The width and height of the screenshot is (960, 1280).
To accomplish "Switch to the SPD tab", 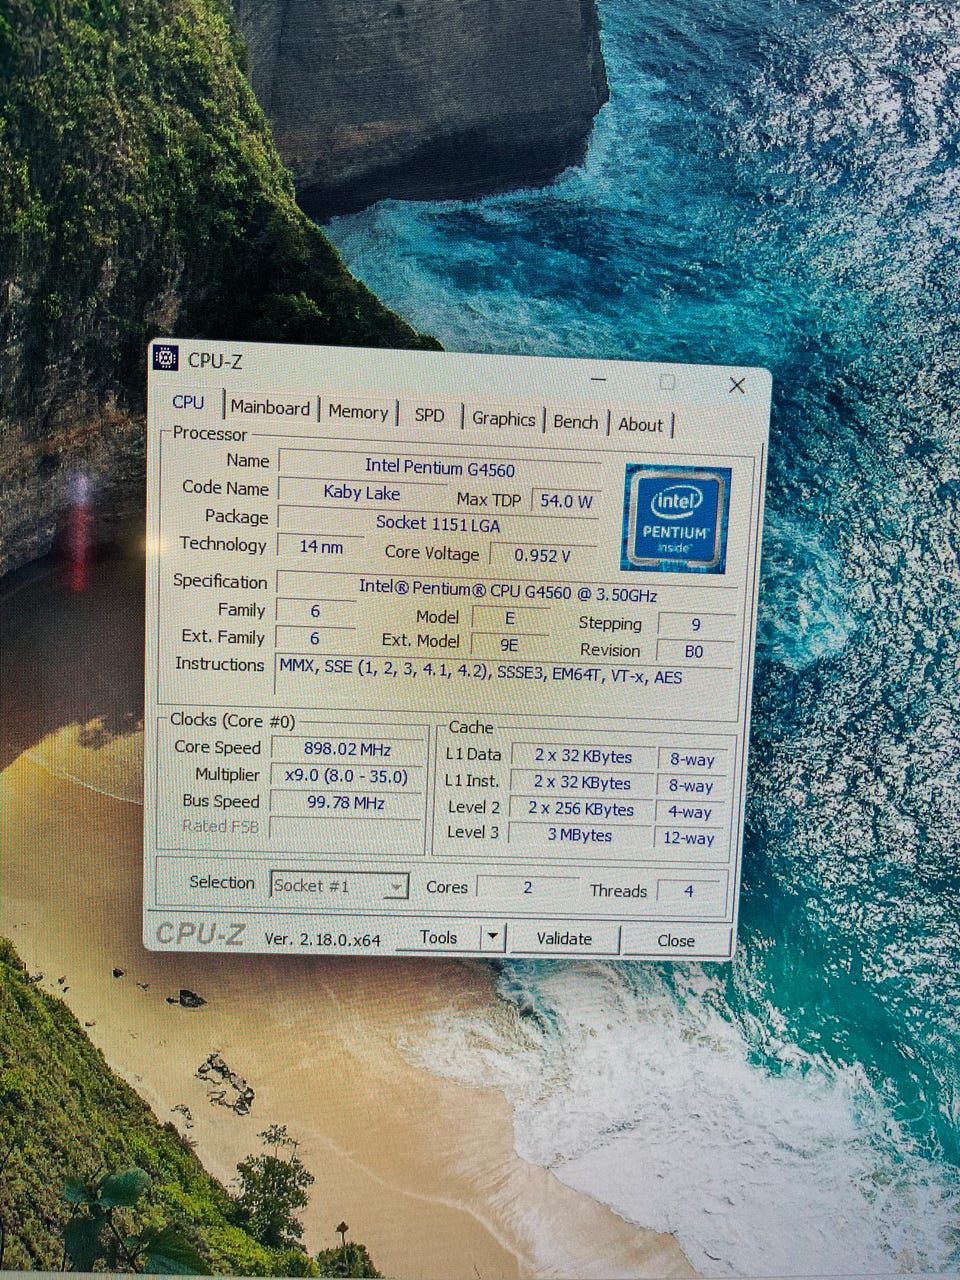I will 429,415.
